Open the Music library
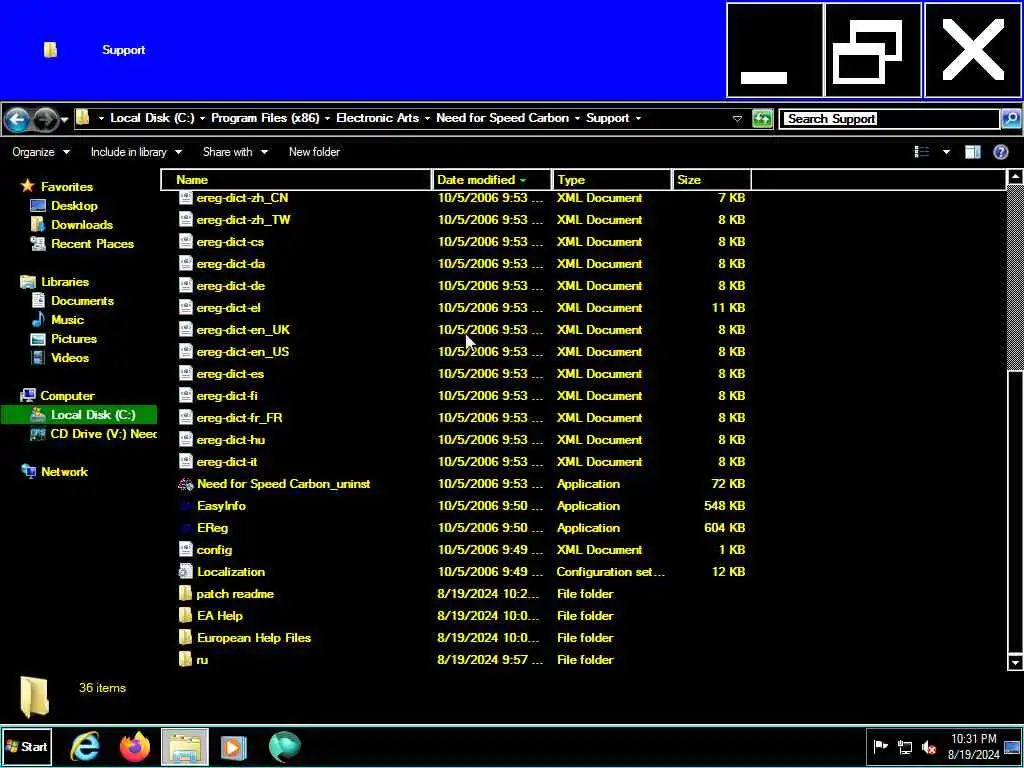The width and height of the screenshot is (1024, 768). point(67,320)
